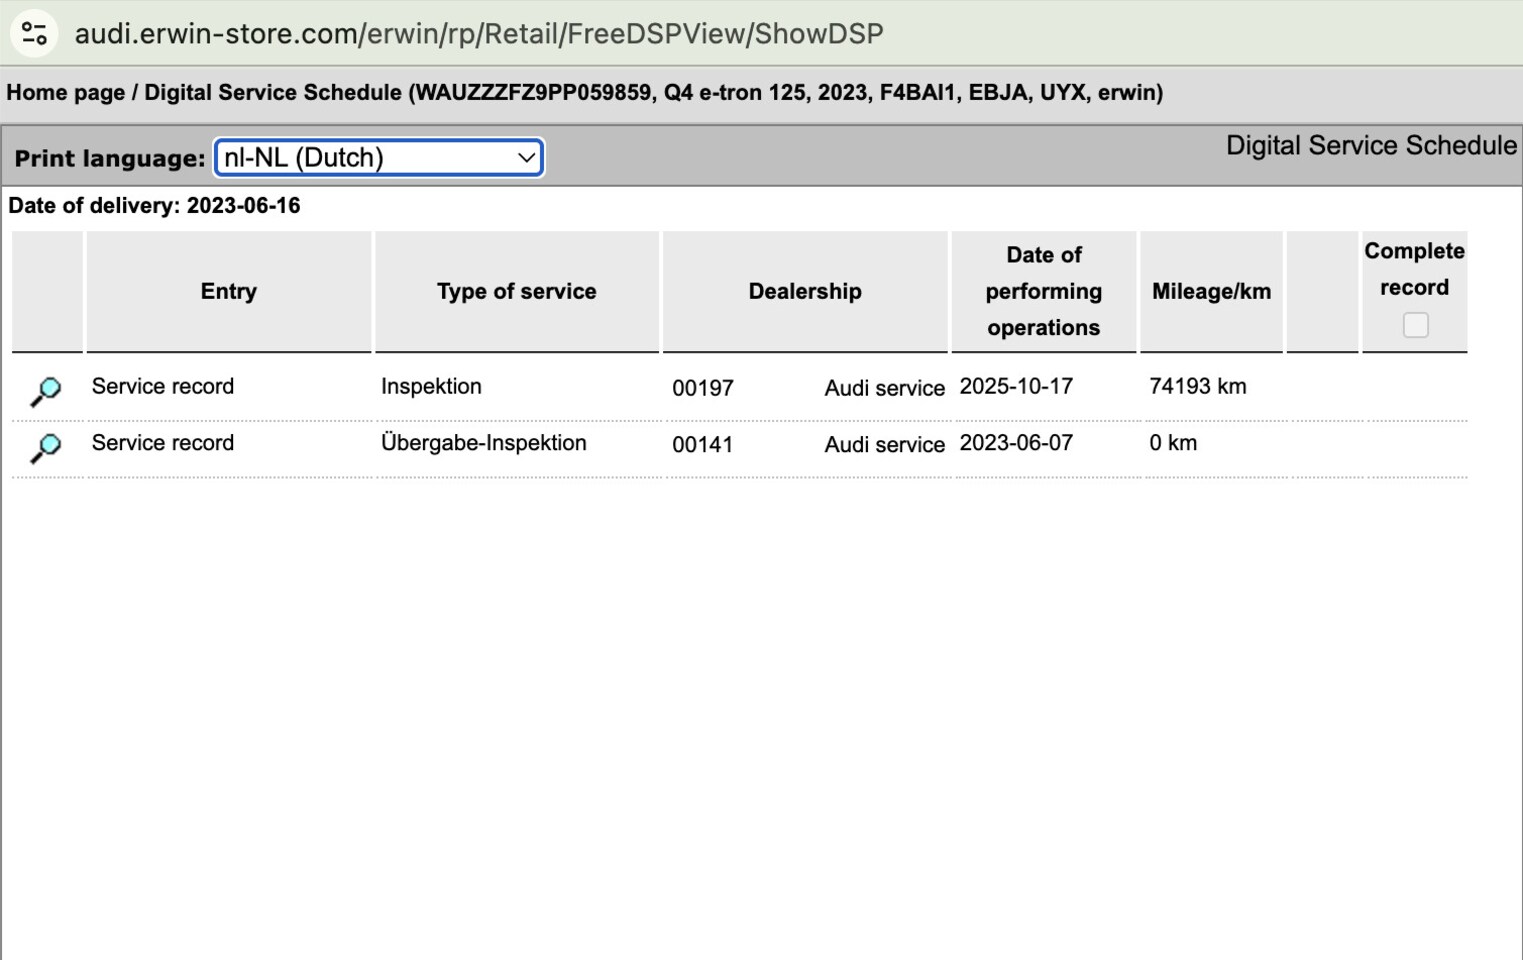This screenshot has width=1523, height=960.
Task: Click Date of performing operations header
Action: pos(1044,291)
